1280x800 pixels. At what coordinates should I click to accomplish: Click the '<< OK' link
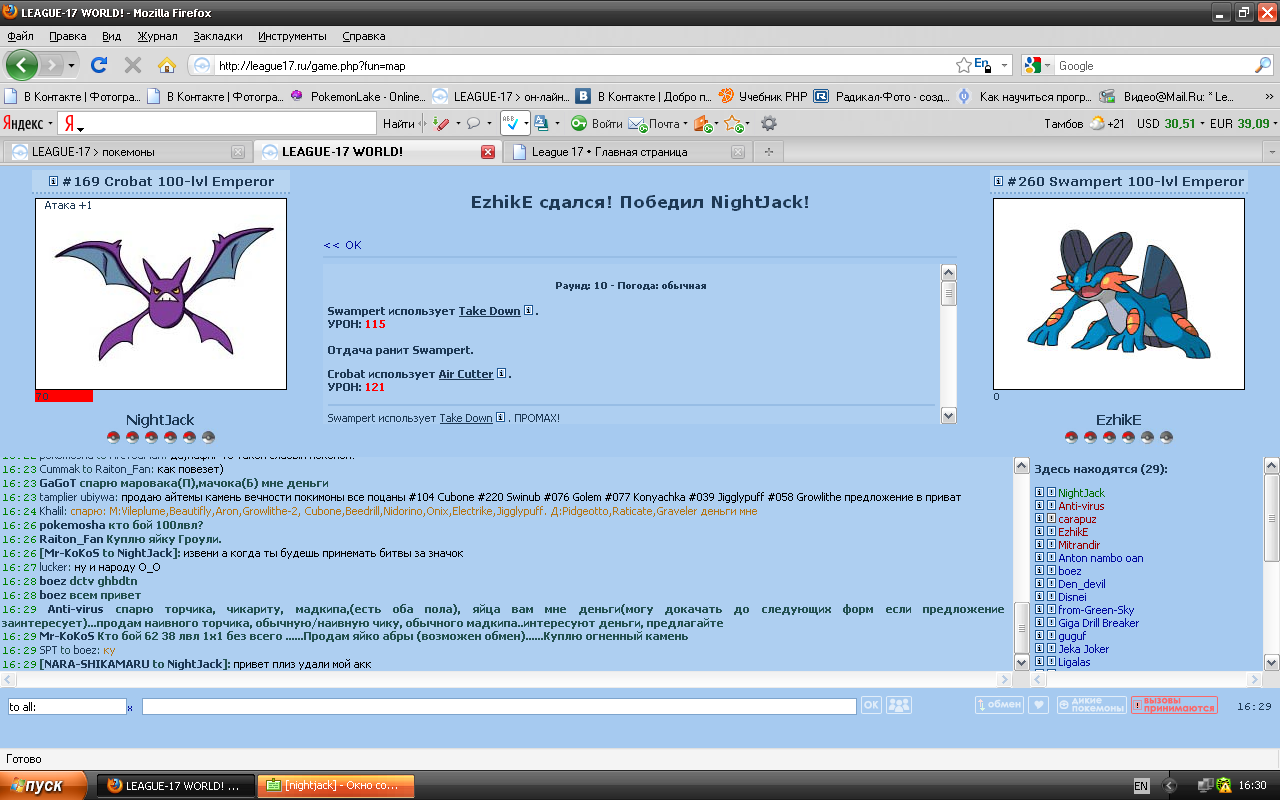click(342, 245)
